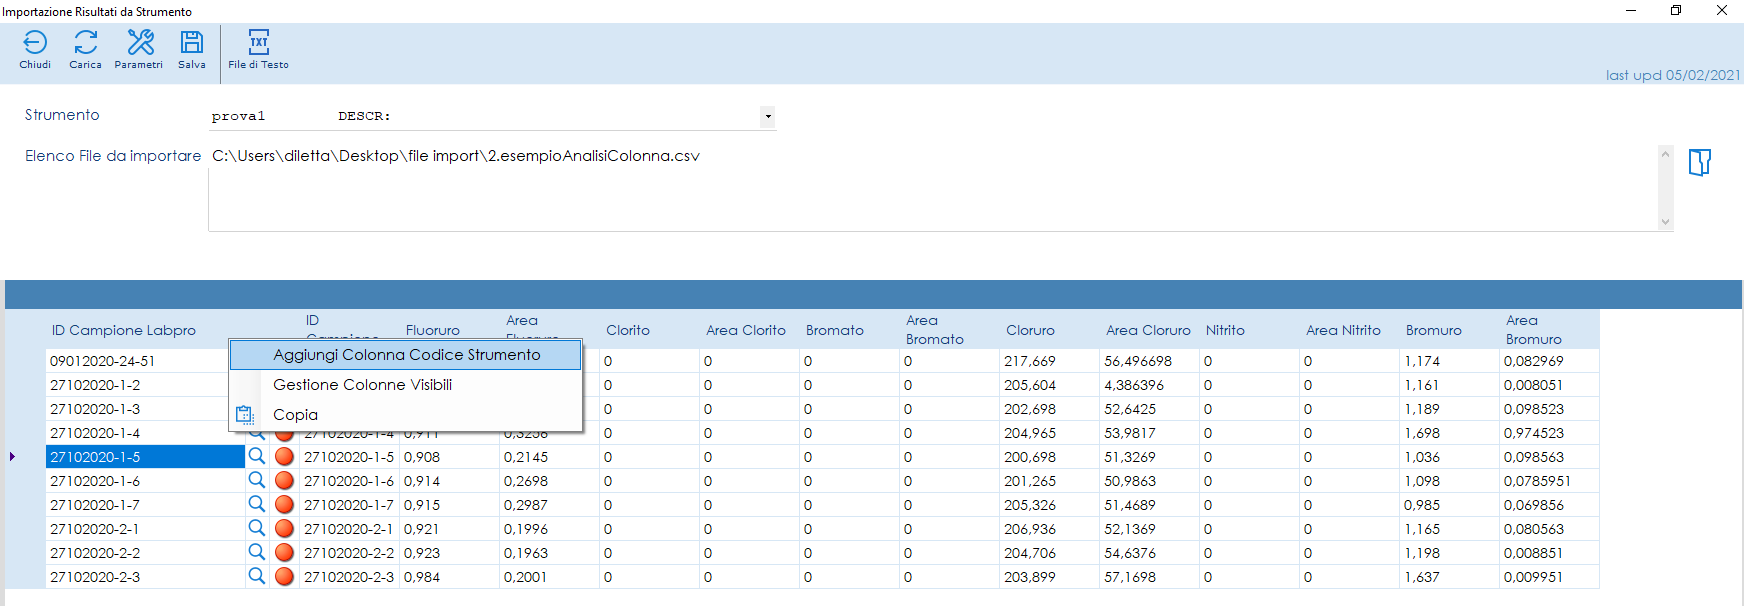The height and width of the screenshot is (606, 1744).
Task: Click red status circle in row 27102020-1-7
Action: point(284,505)
